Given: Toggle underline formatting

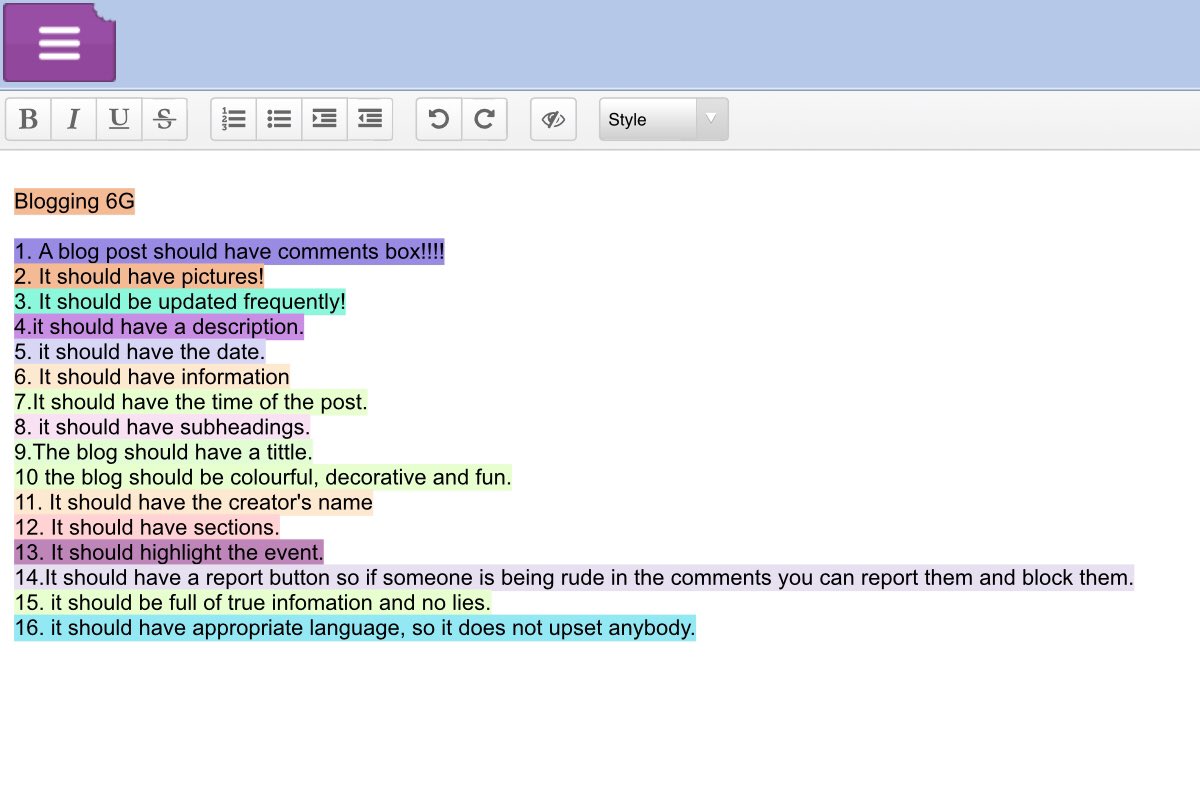Looking at the screenshot, I should (119, 119).
